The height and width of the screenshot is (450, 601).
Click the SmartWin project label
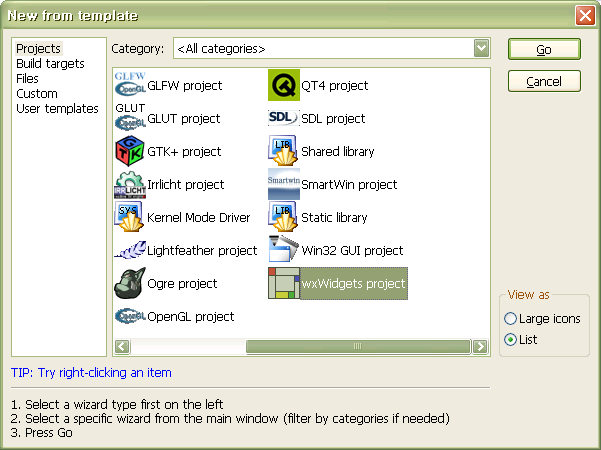pos(349,184)
